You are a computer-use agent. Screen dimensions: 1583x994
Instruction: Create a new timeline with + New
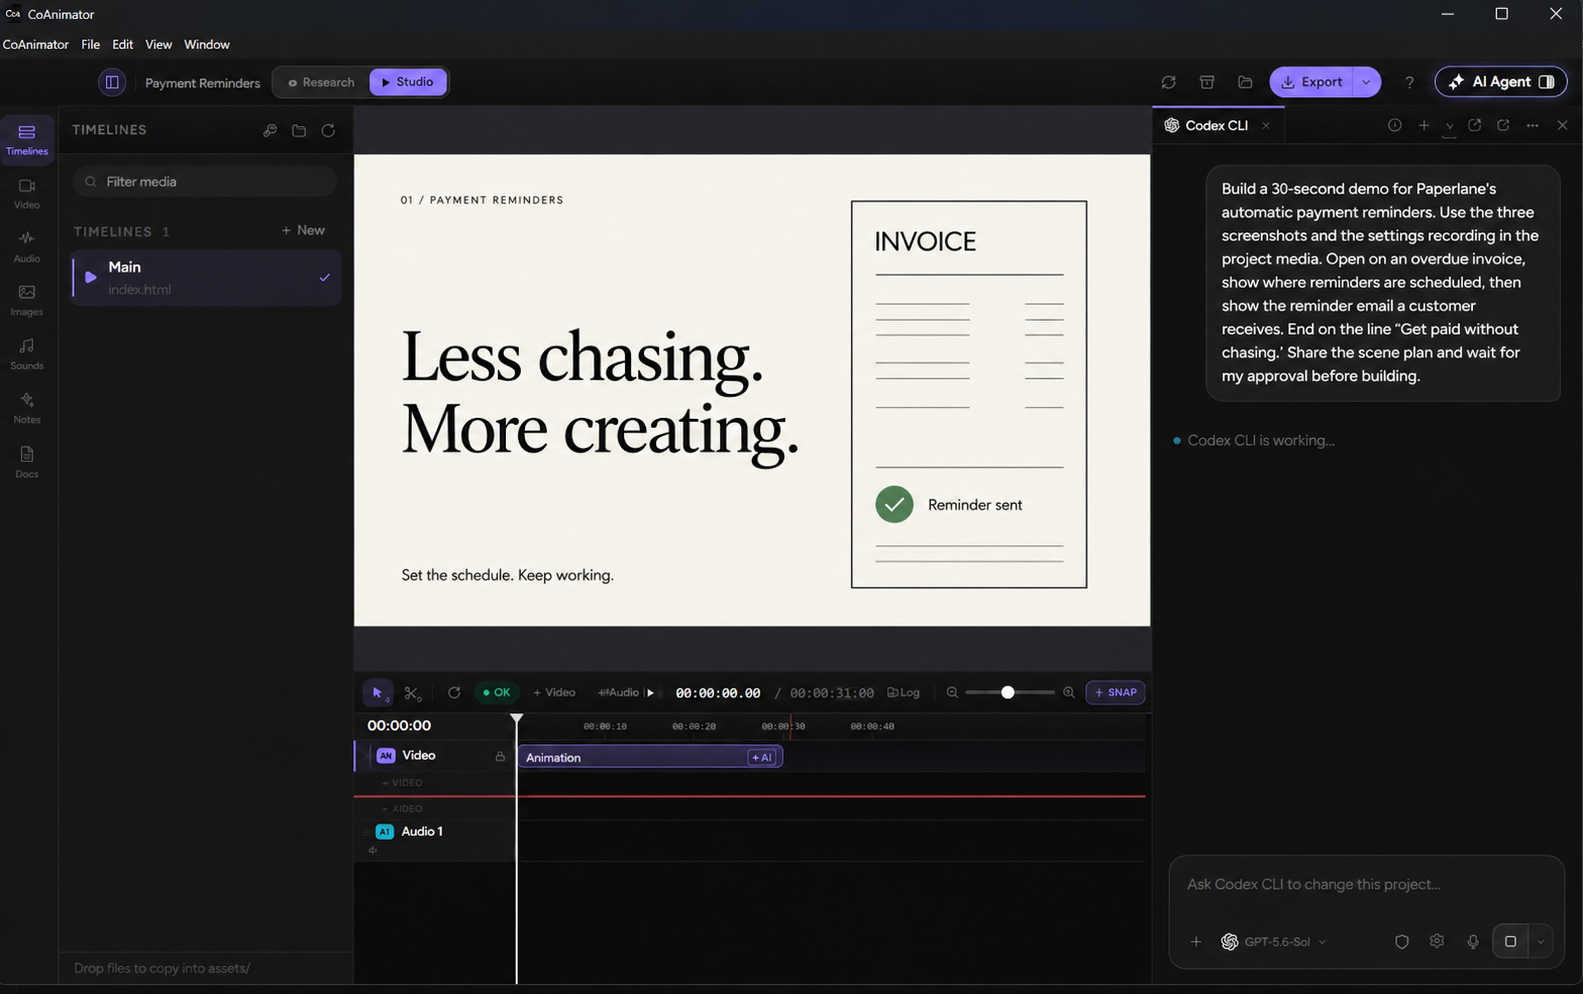303,231
